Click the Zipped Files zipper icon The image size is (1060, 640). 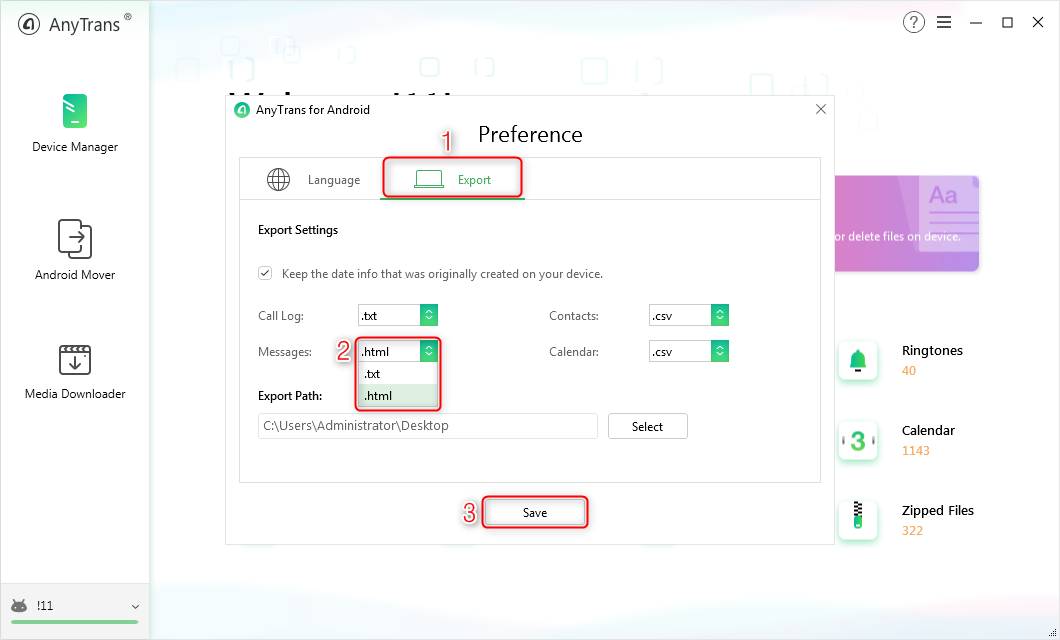(x=858, y=520)
